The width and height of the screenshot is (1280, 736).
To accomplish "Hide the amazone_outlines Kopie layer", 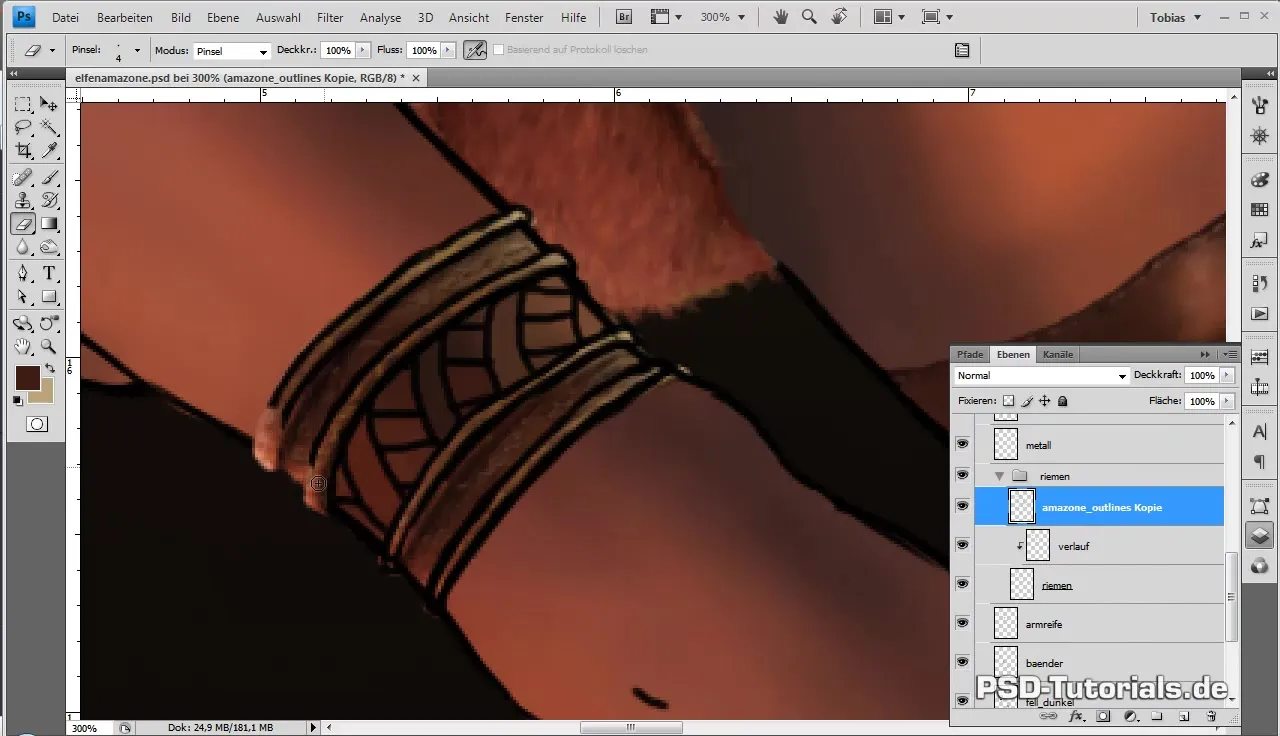I will click(x=962, y=506).
